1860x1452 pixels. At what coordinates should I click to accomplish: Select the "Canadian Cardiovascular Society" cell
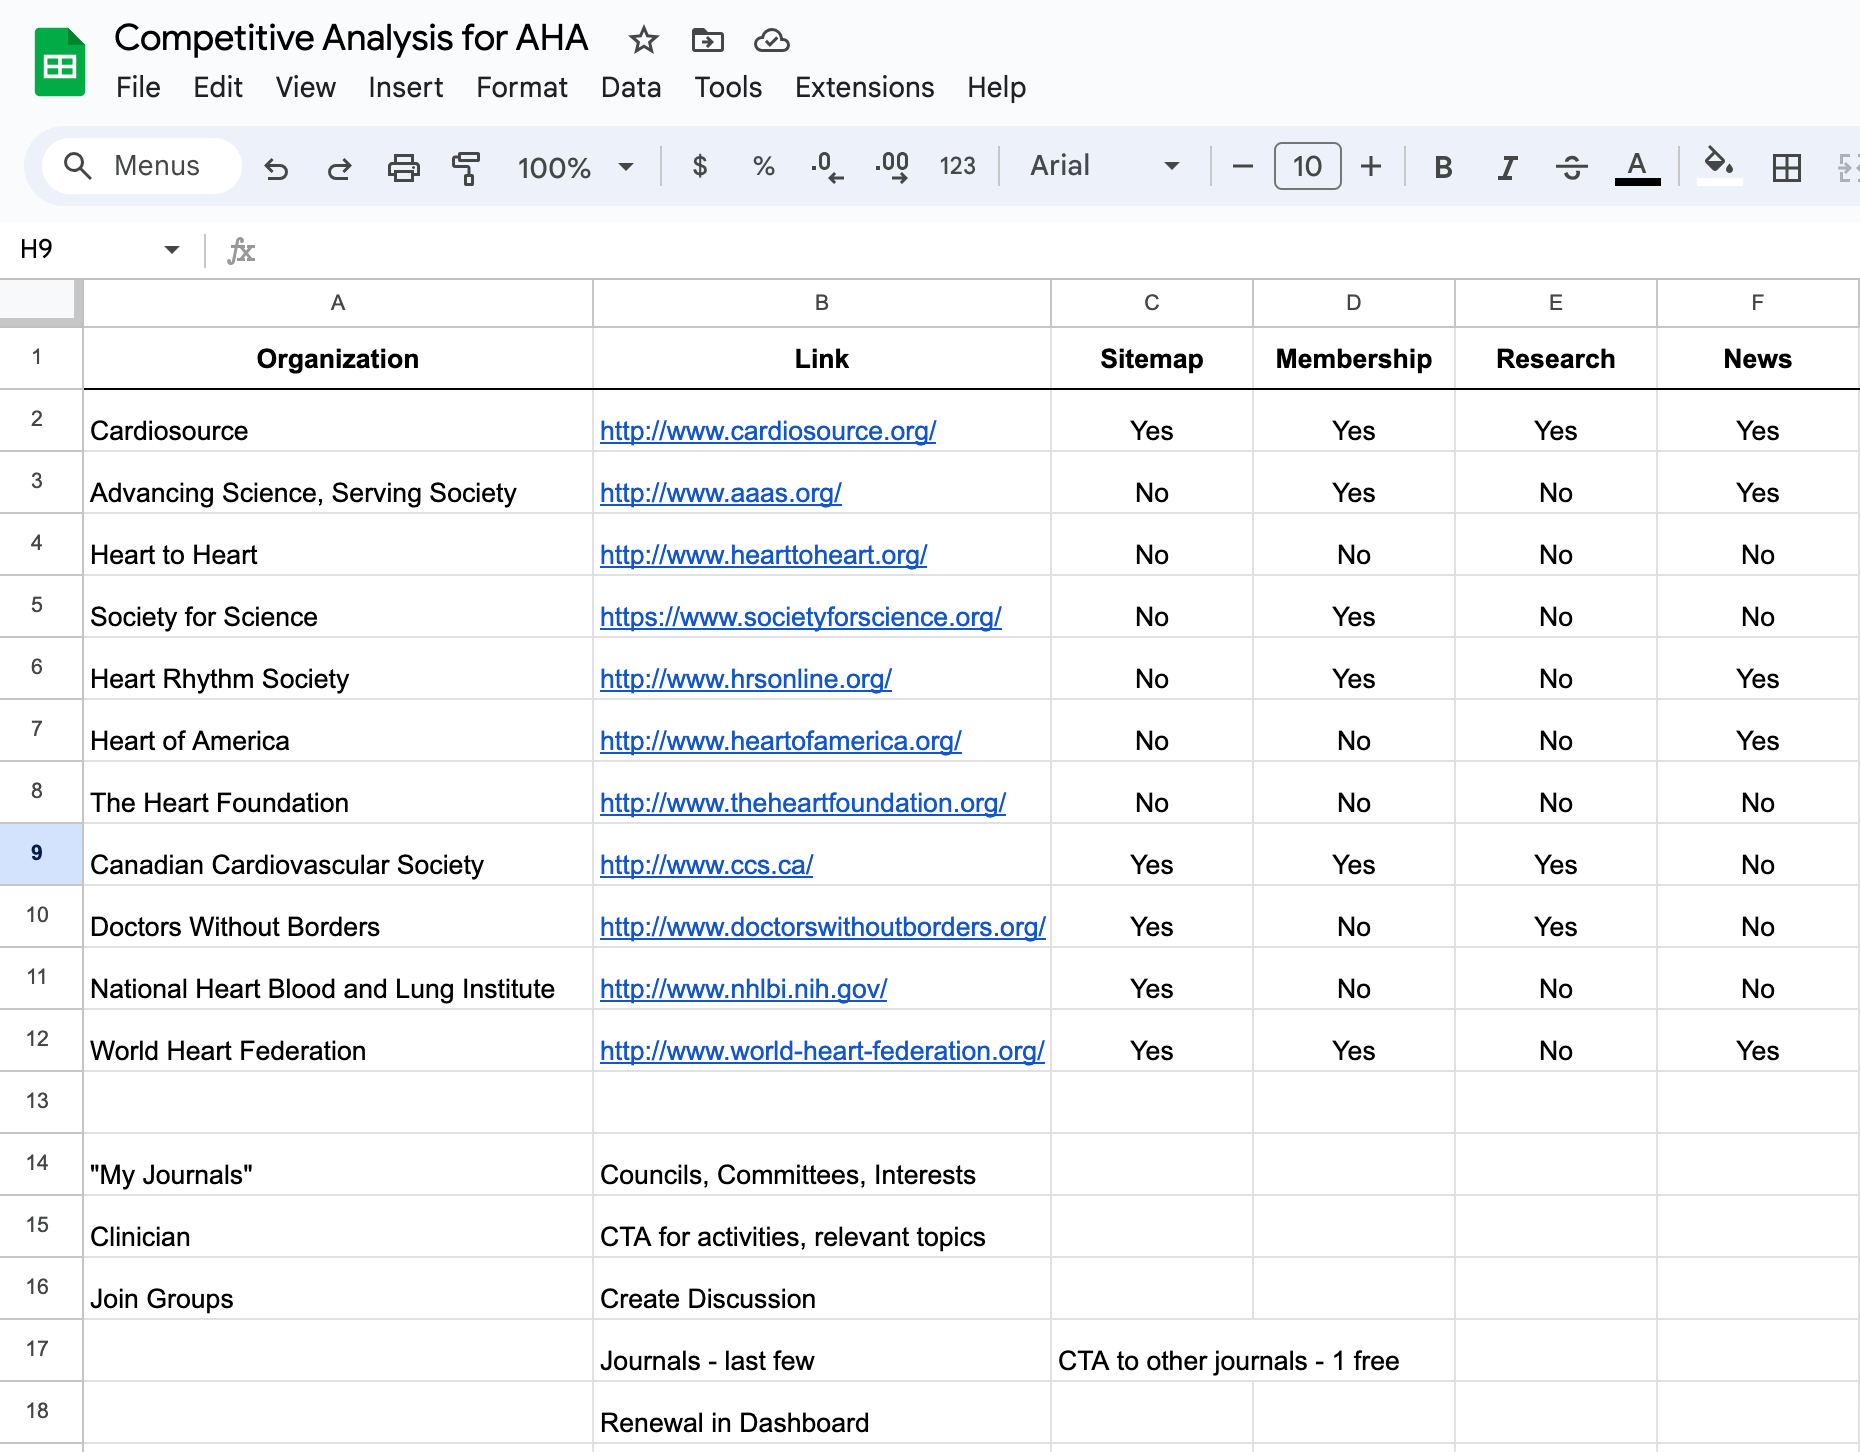(x=338, y=855)
